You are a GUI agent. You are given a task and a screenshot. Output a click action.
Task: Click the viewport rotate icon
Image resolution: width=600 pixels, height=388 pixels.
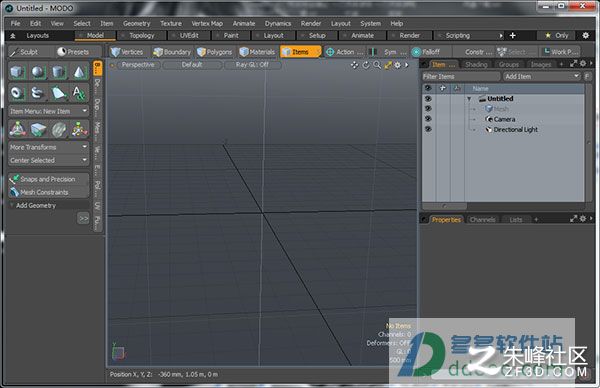pos(366,65)
